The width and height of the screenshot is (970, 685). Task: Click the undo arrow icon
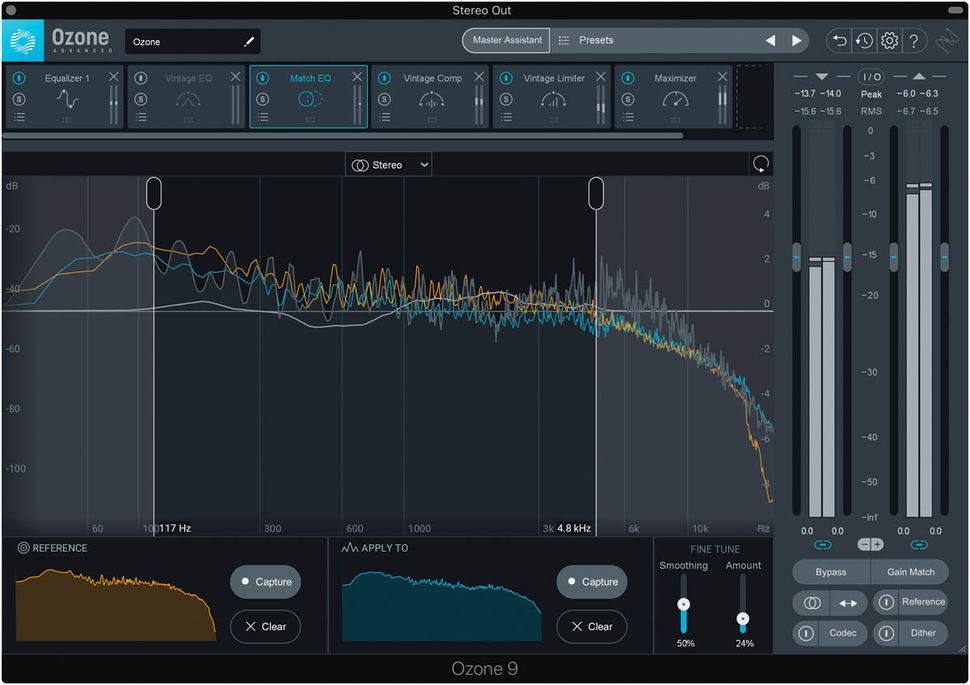[838, 40]
